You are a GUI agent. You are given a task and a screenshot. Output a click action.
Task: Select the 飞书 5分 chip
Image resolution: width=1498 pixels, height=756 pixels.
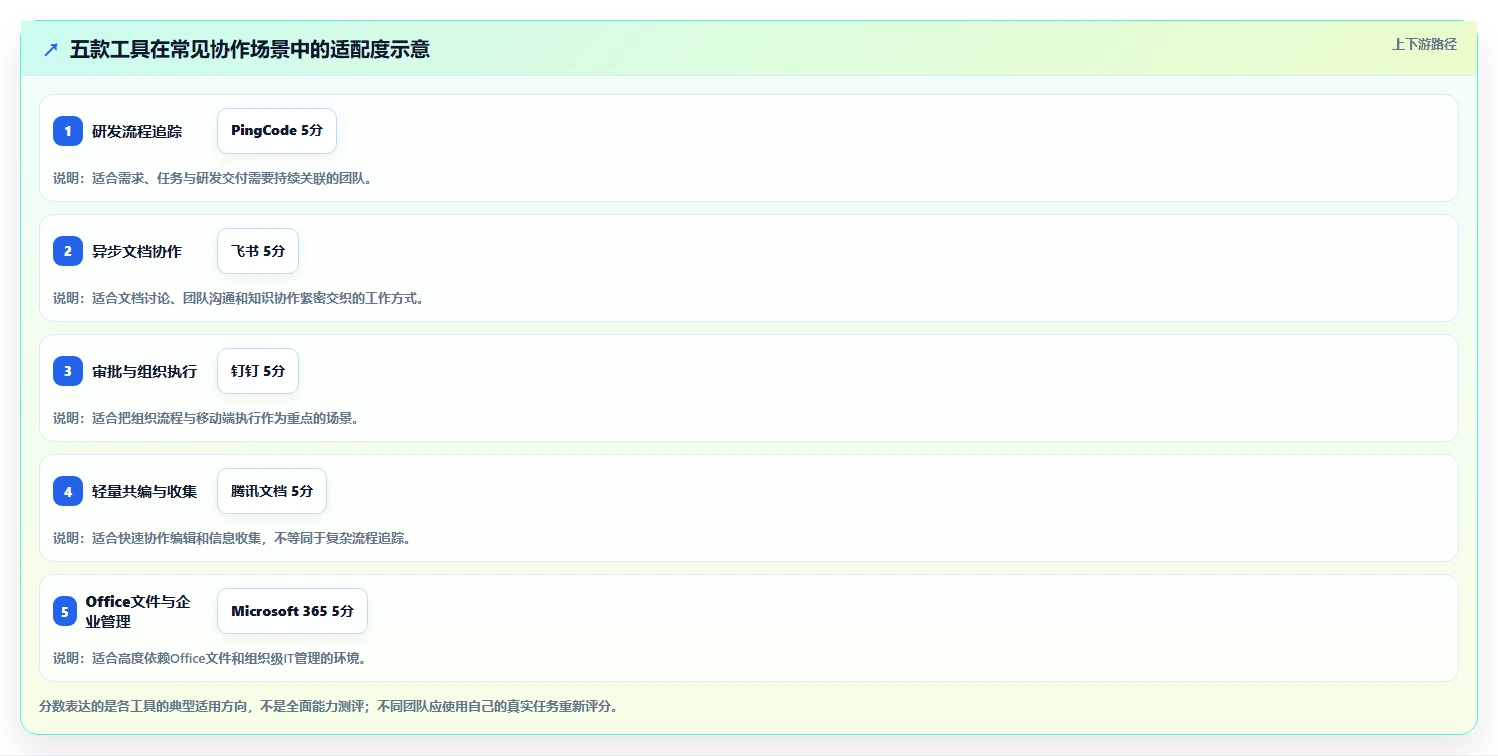pos(258,251)
